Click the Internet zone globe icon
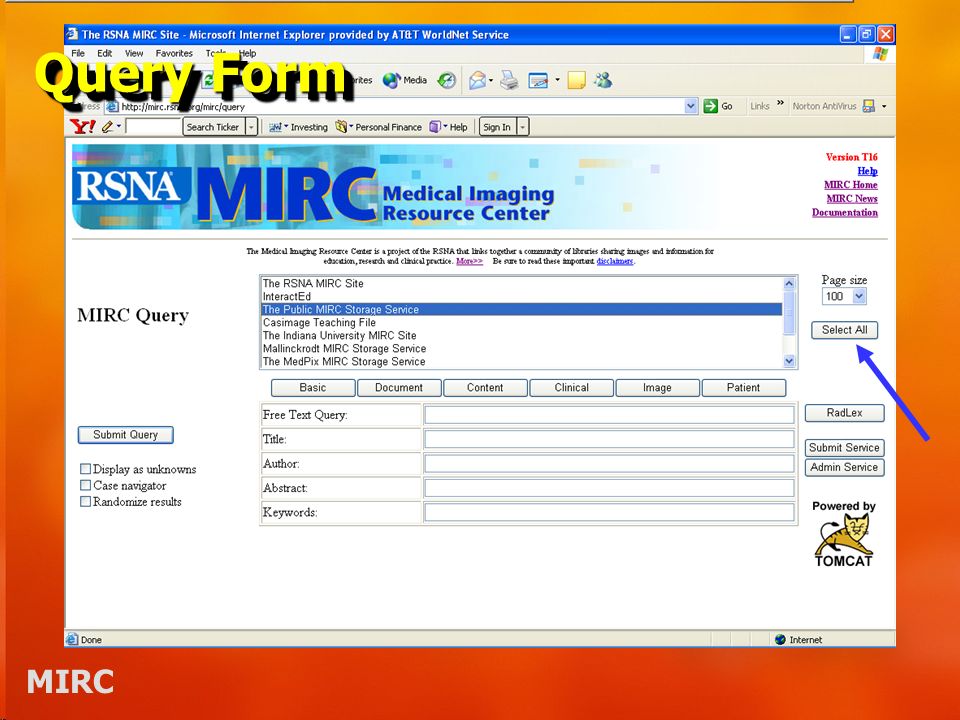 (x=780, y=639)
